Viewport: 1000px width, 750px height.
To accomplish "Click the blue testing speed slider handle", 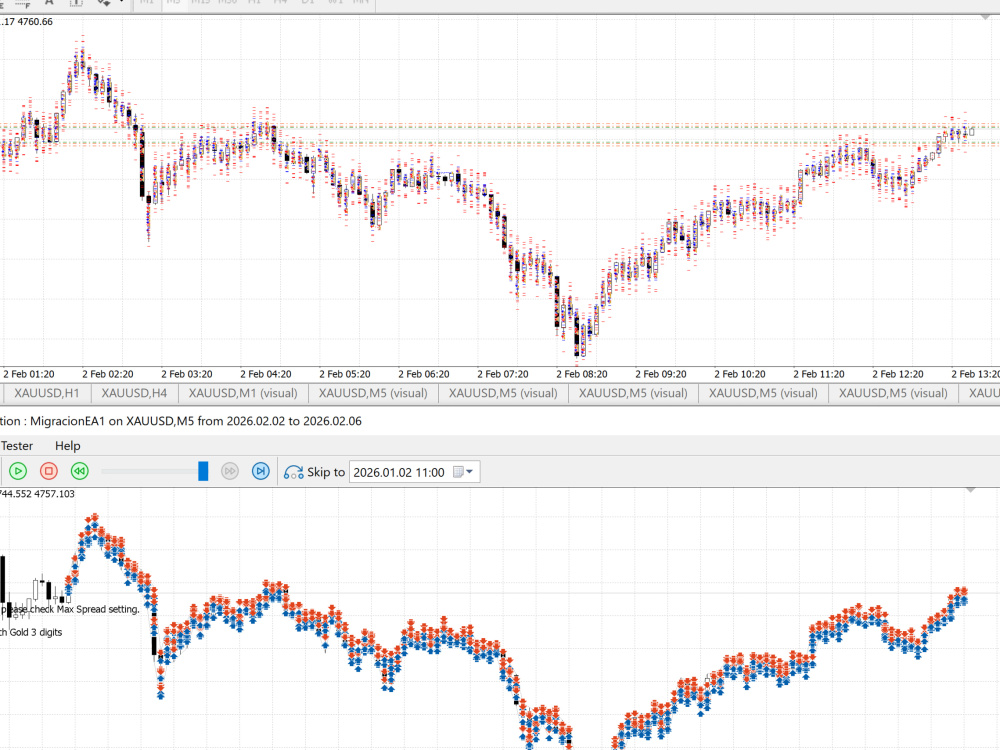I will pos(203,471).
